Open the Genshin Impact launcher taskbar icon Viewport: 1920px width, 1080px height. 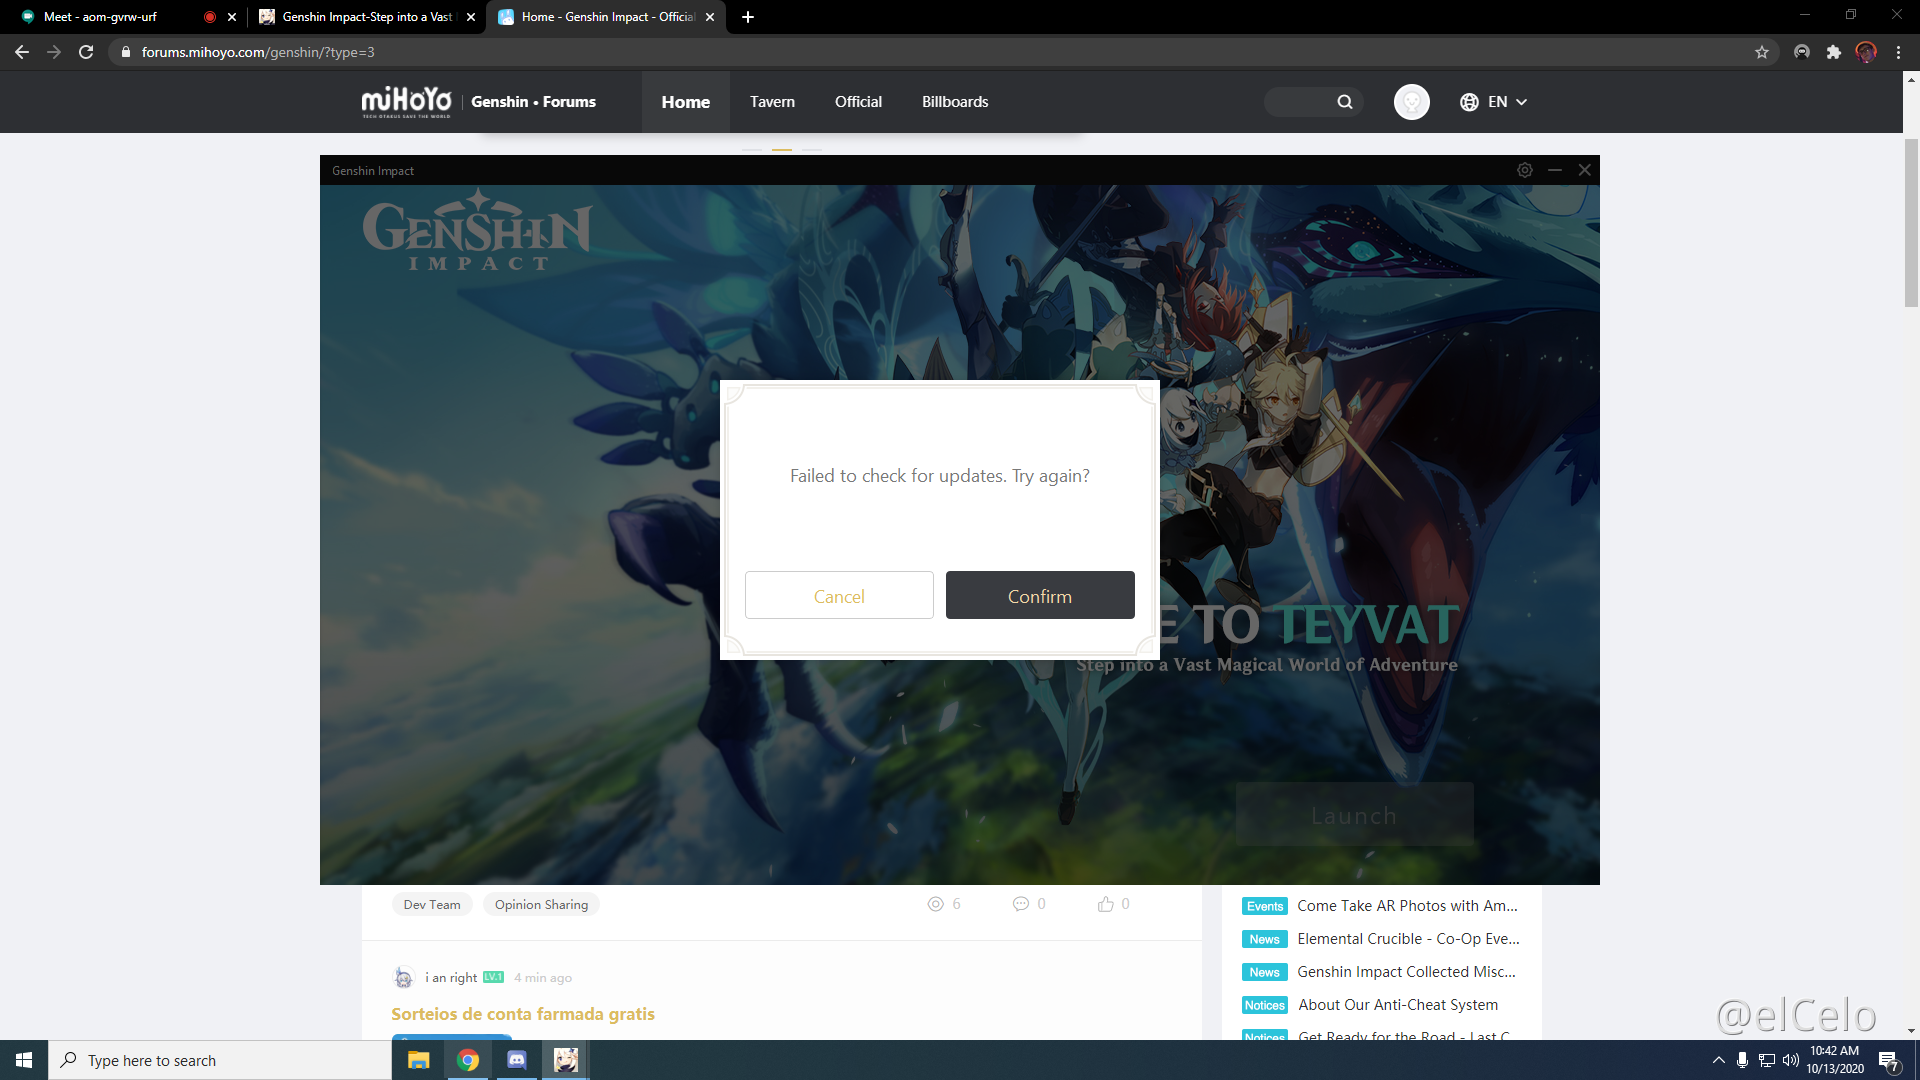coord(565,1059)
